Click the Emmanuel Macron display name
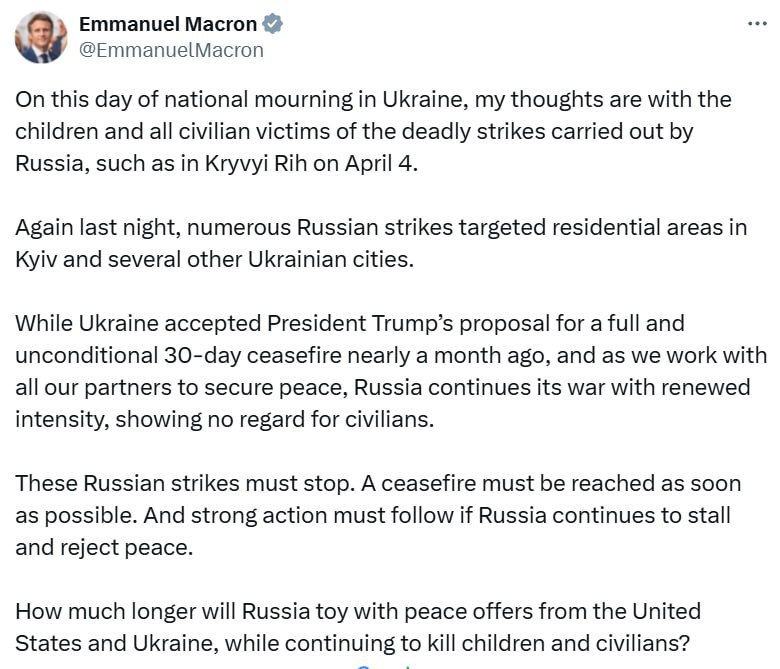780x669 pixels. pyautogui.click(x=167, y=24)
